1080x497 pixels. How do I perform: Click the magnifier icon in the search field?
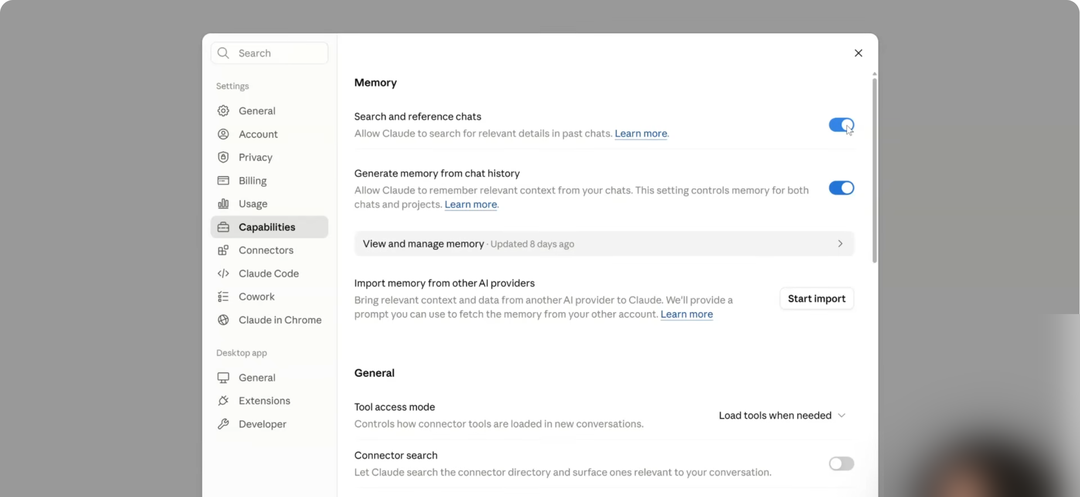(x=223, y=53)
